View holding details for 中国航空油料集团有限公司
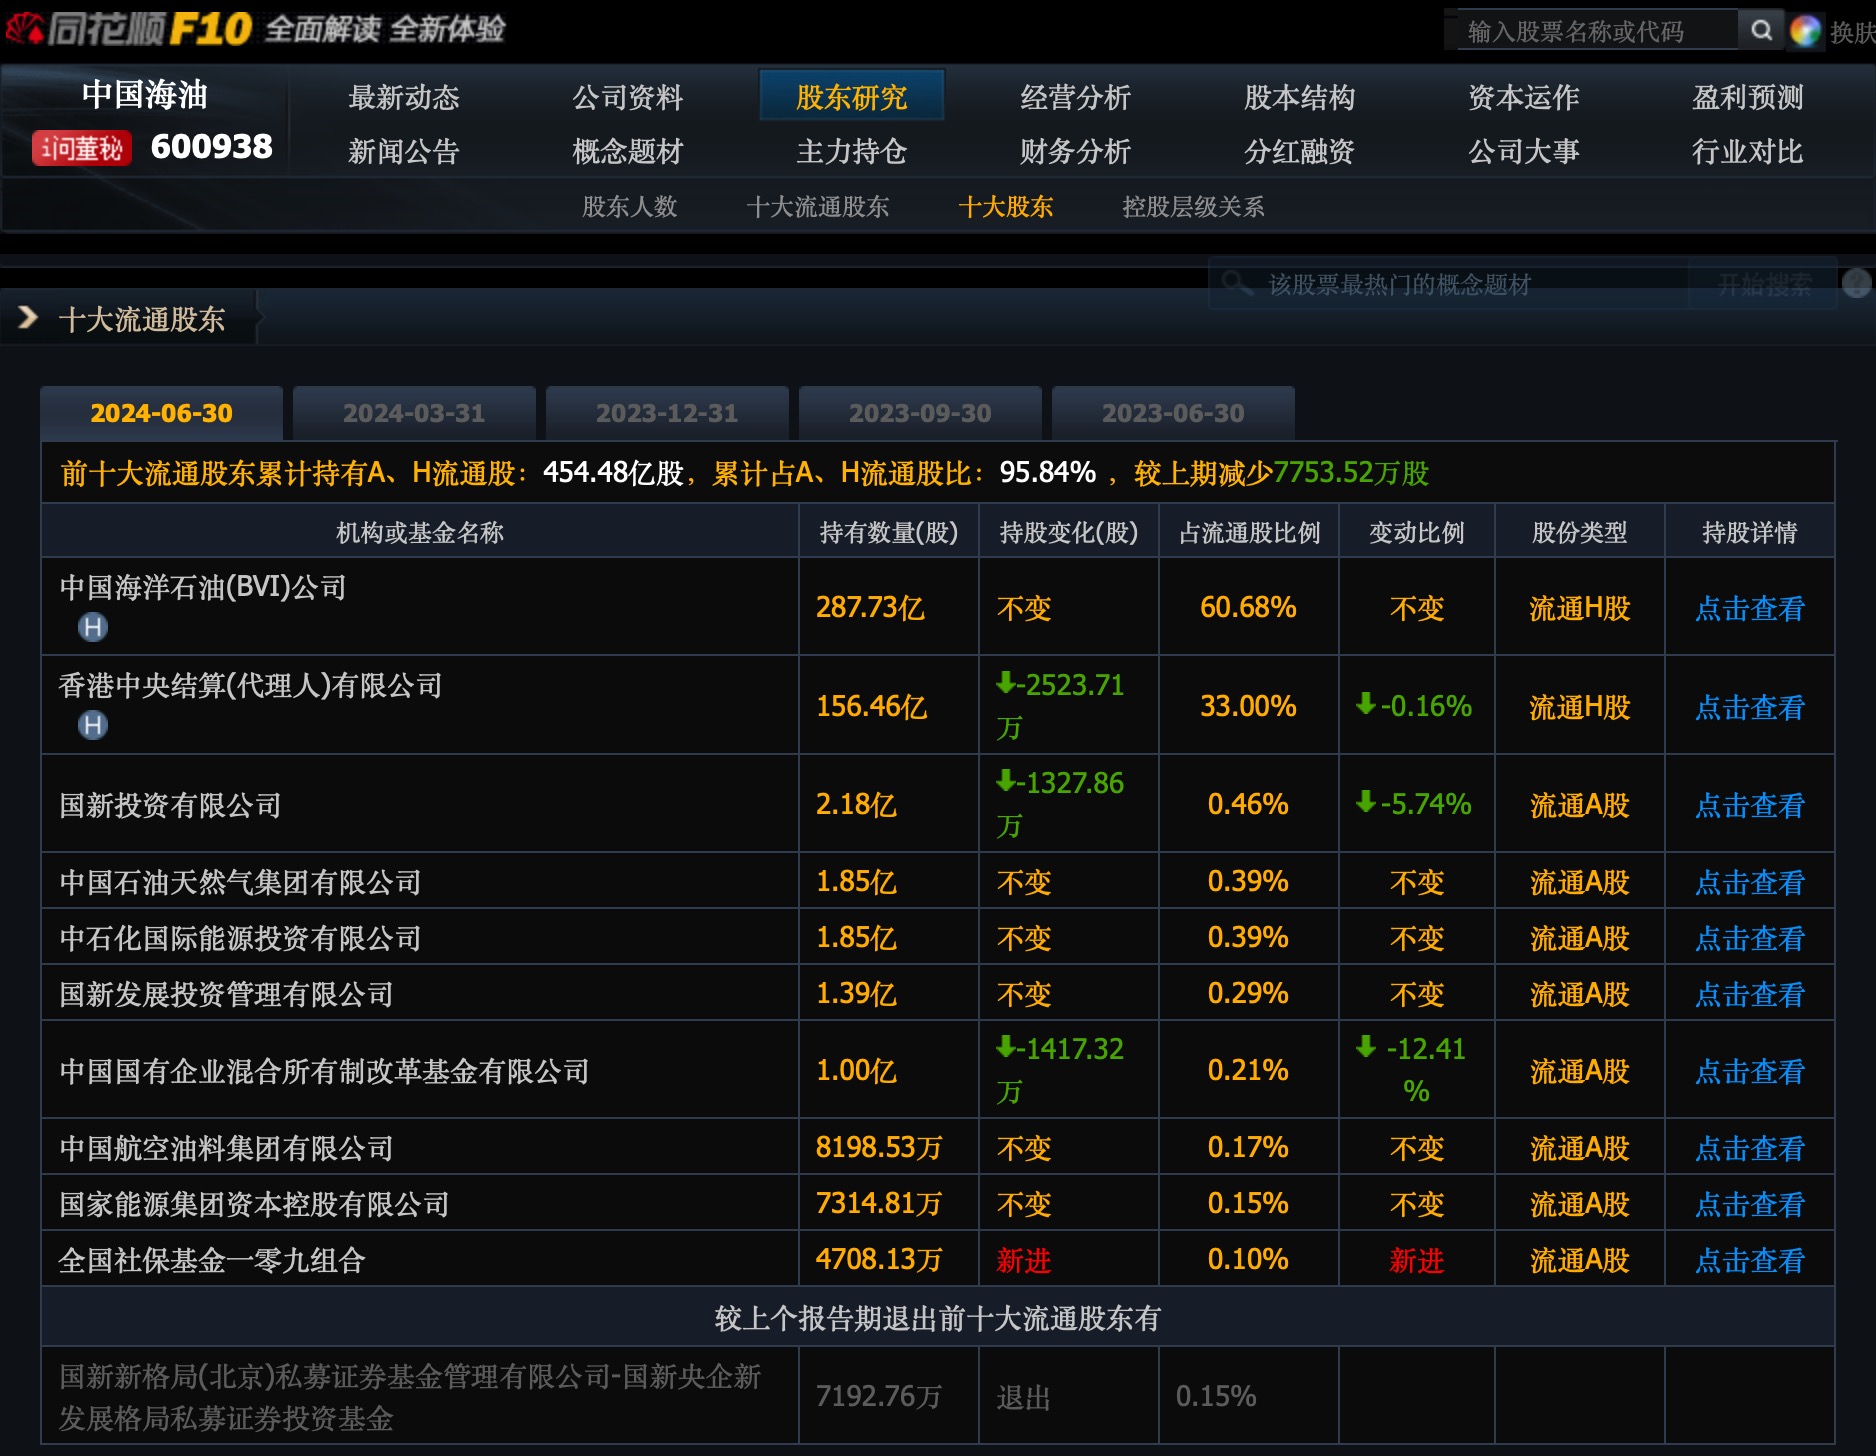 click(x=1750, y=1148)
